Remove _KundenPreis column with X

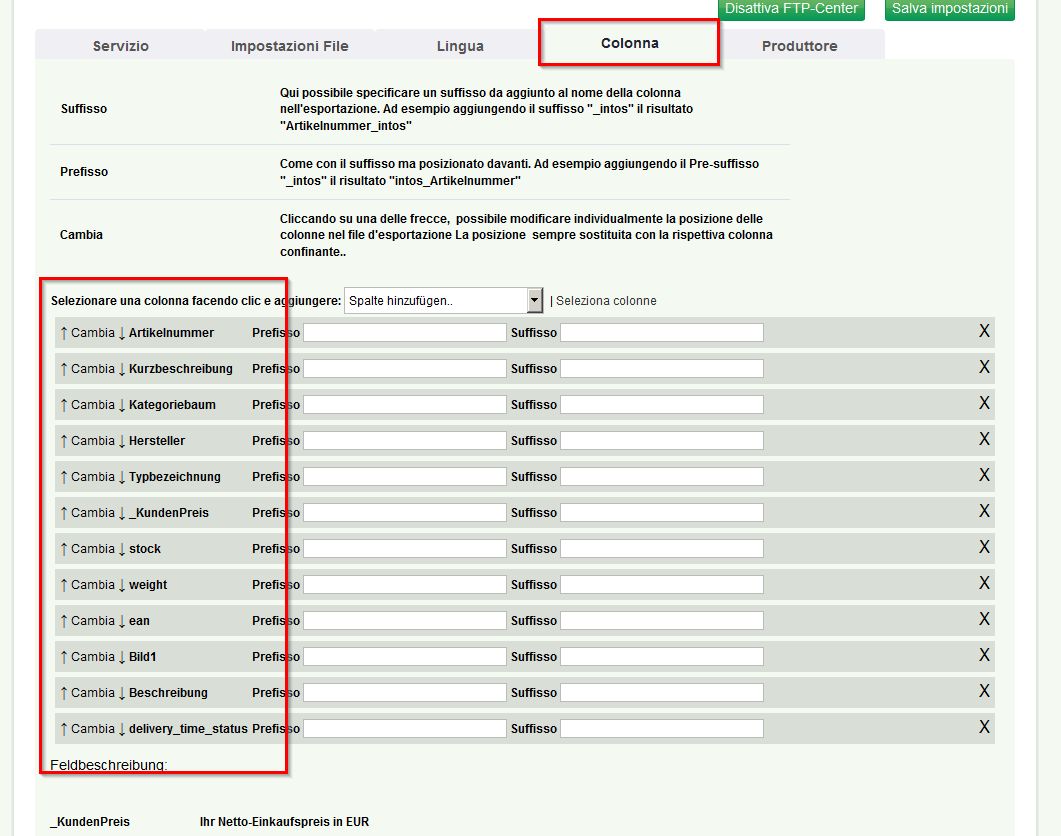[985, 511]
